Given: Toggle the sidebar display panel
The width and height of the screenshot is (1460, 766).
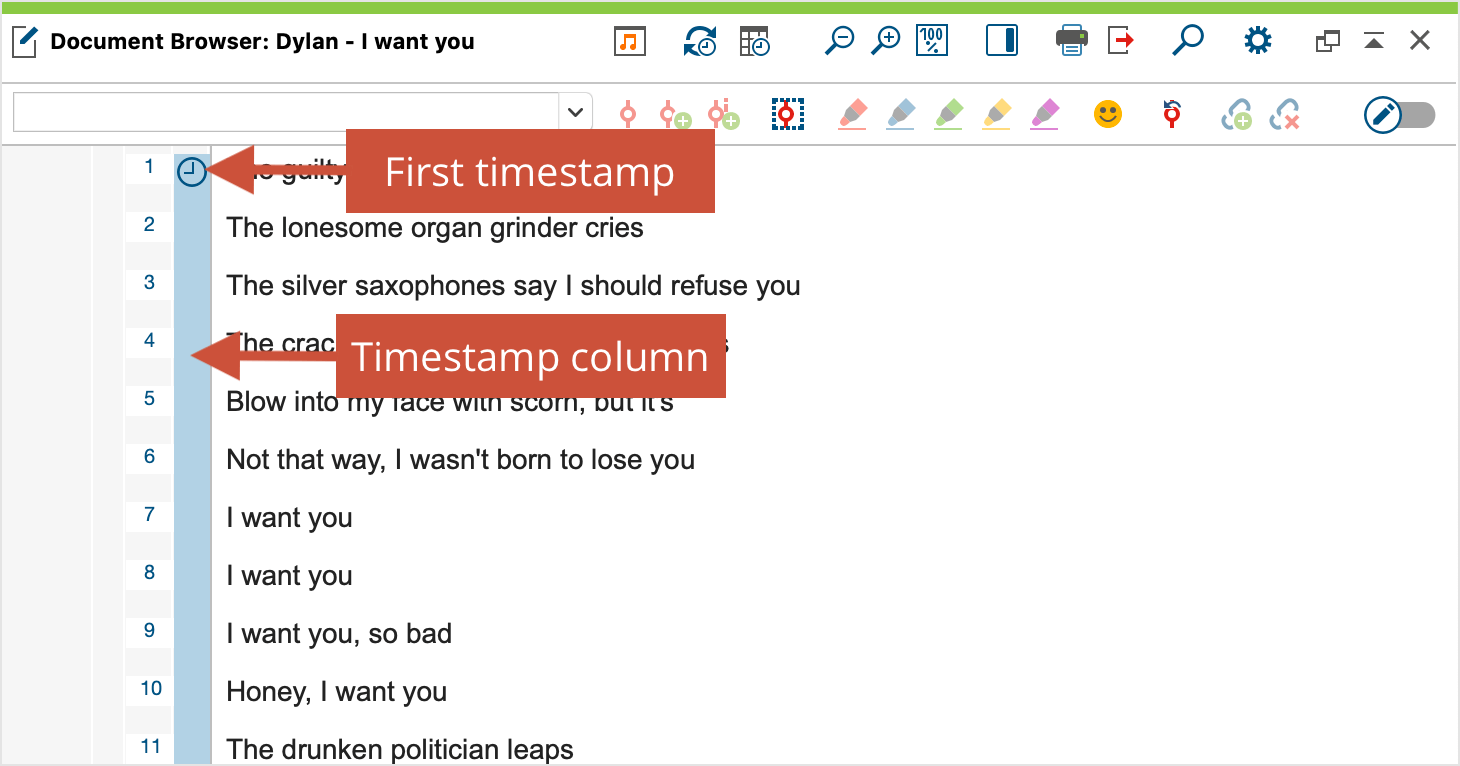Looking at the screenshot, I should [1001, 41].
